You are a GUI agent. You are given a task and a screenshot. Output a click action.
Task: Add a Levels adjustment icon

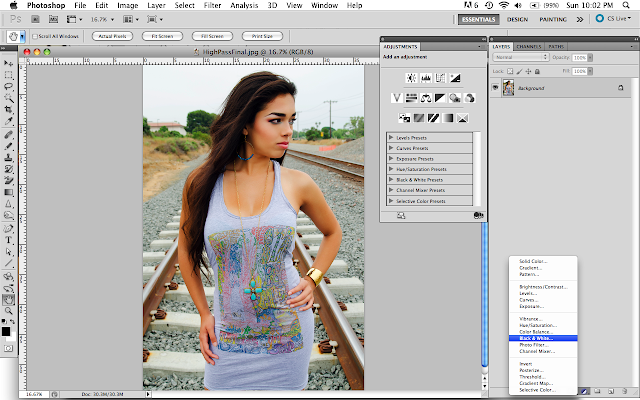pos(426,78)
